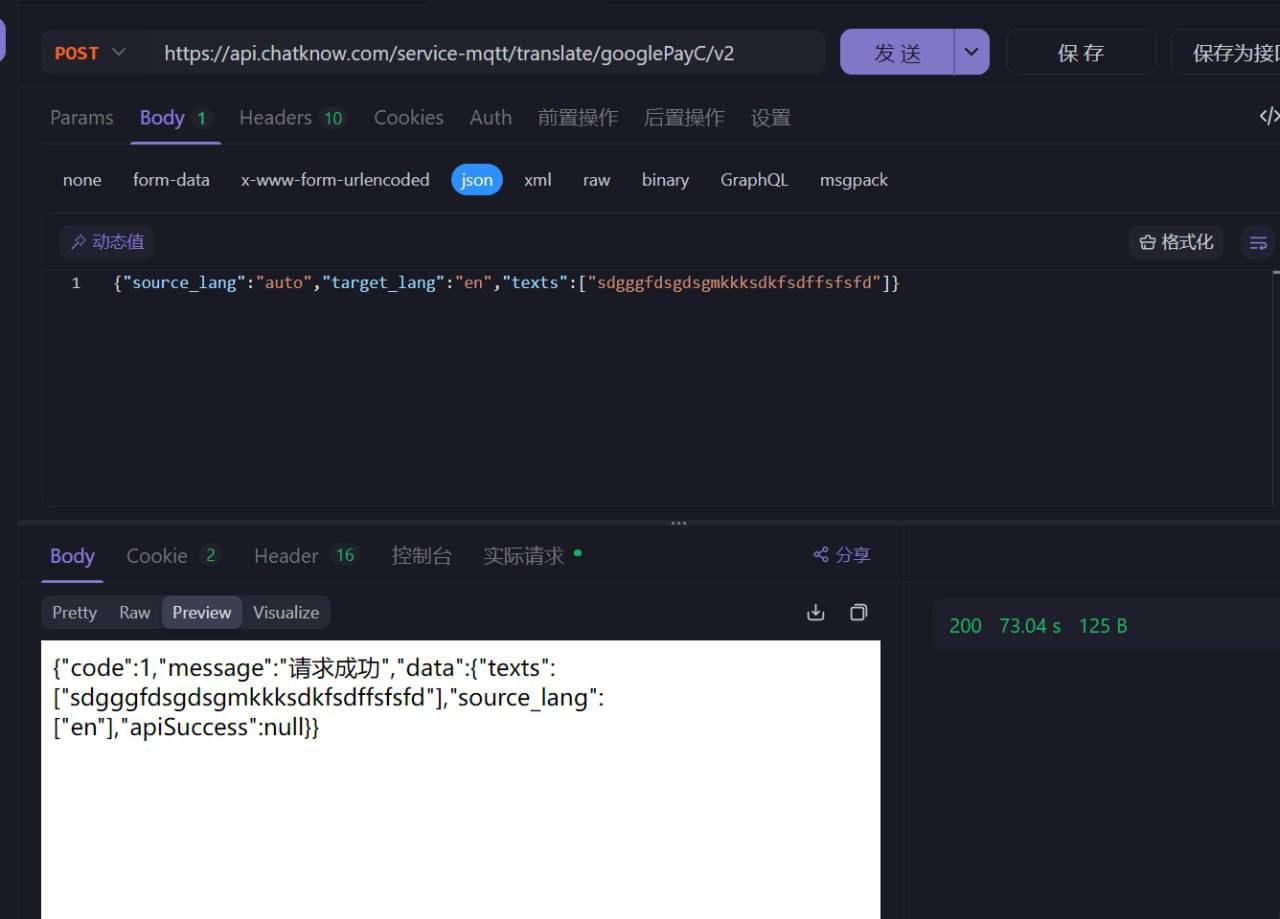Open the POST method dropdown
1280x919 pixels.
(90, 53)
